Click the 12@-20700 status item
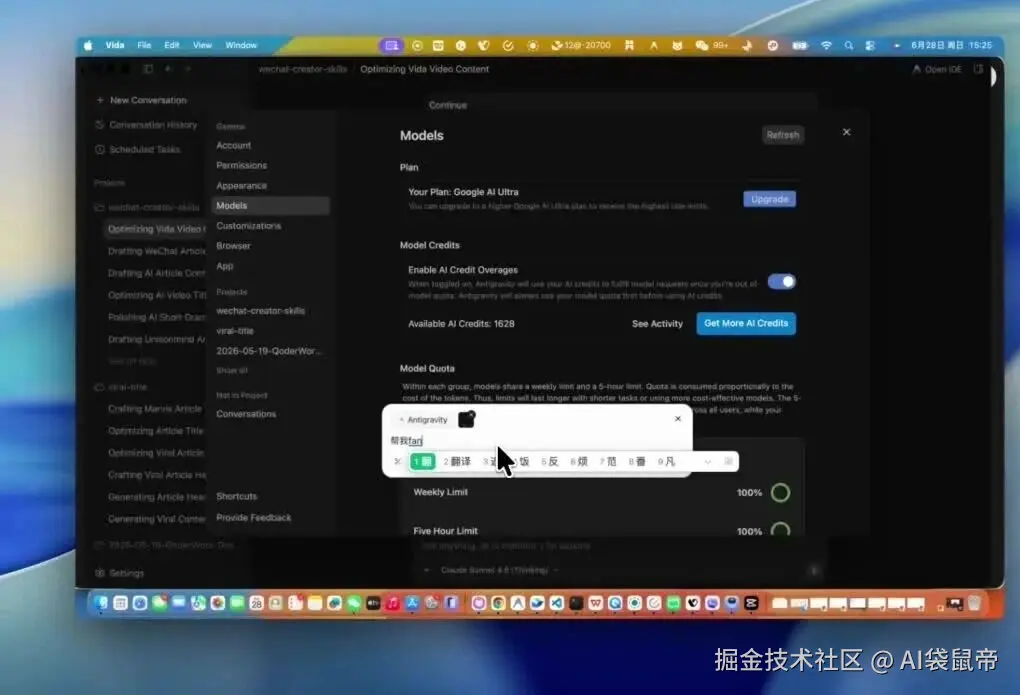The height and width of the screenshot is (695, 1020). 581,45
